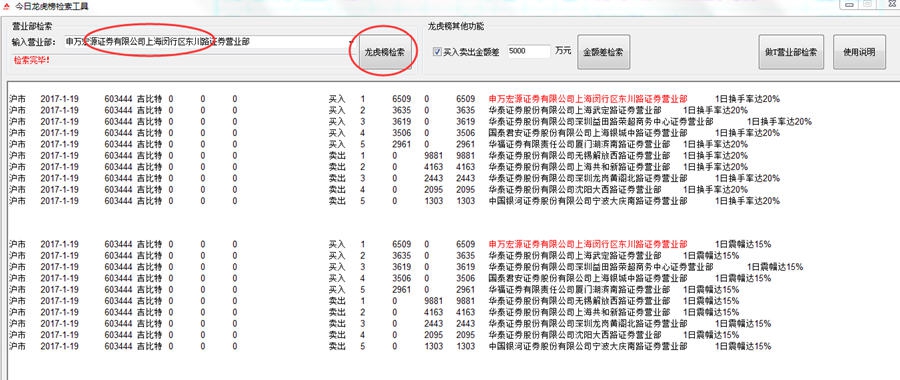The height and width of the screenshot is (380, 900).
Task: Click 华泰证券沈阳大西路 in 震幅达15% block
Action: pos(575,335)
